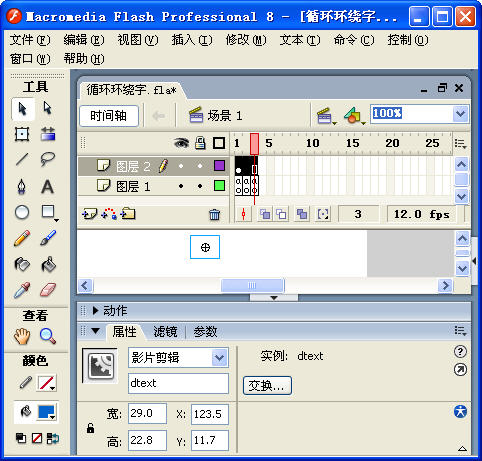Screen dimensions: 482x461
Task: Open the 文件(F) menu
Action: [x=30, y=40]
